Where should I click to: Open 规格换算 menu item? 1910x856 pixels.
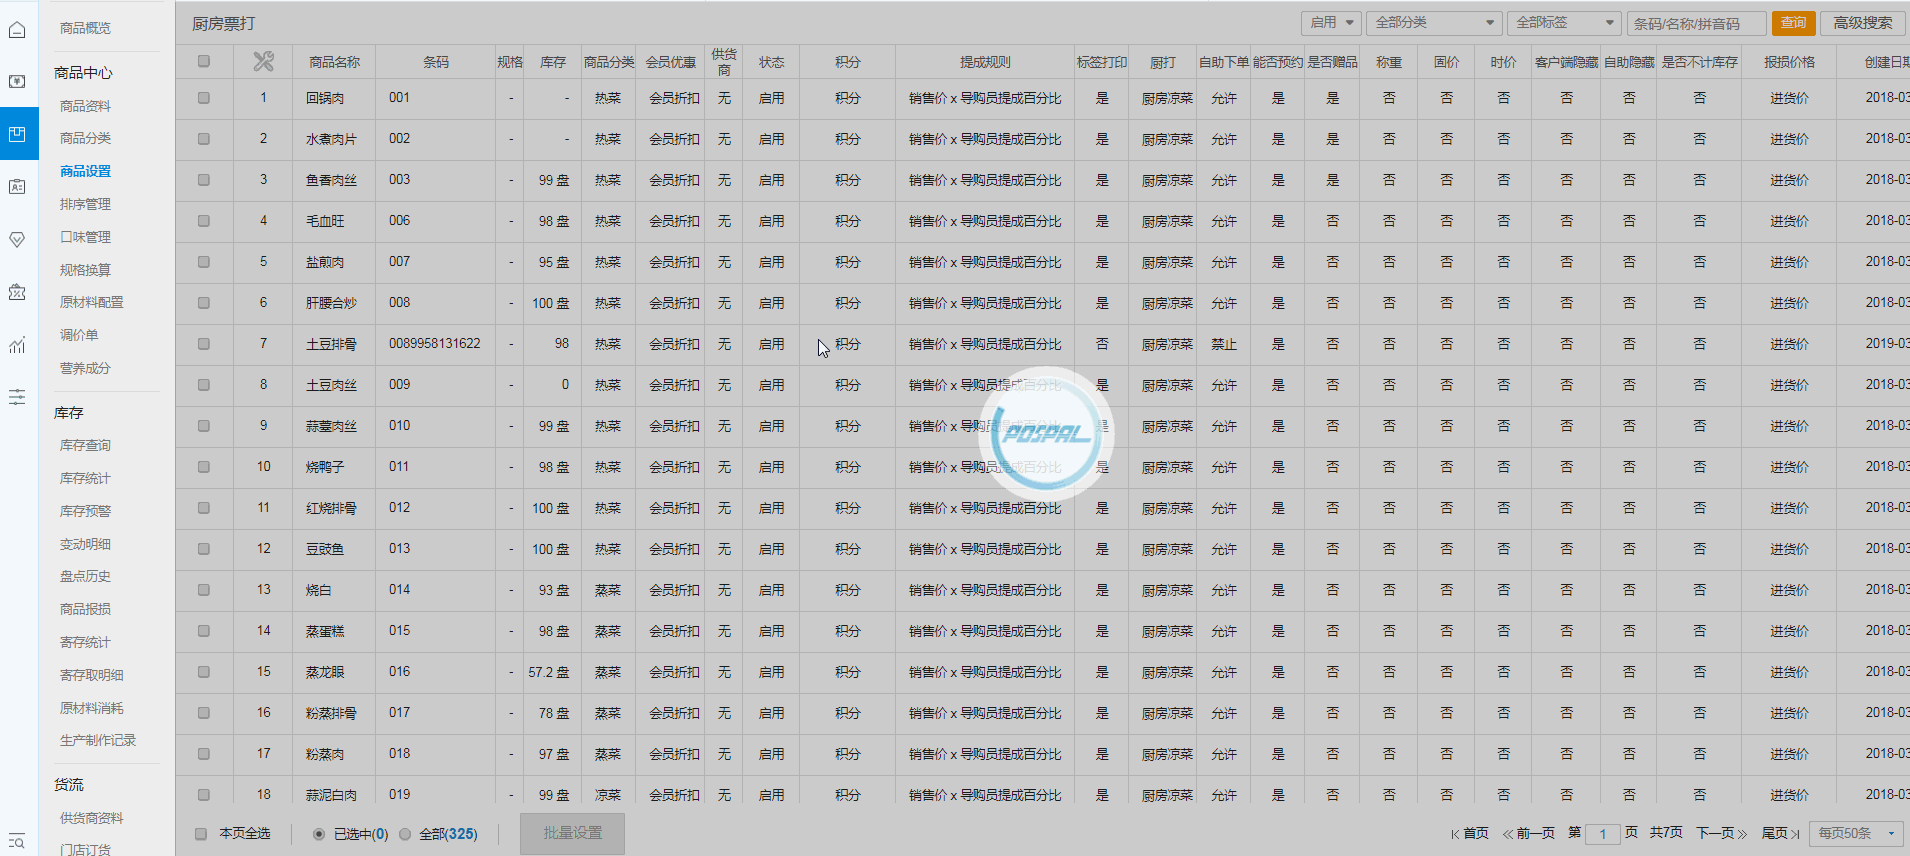tap(85, 270)
